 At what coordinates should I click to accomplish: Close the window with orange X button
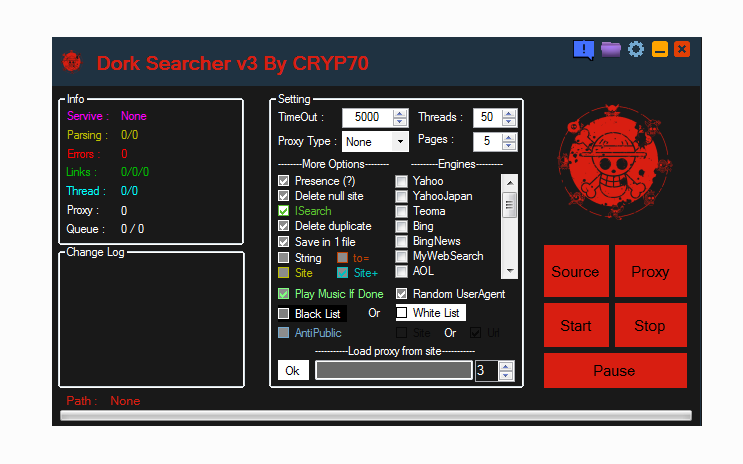tap(682, 49)
